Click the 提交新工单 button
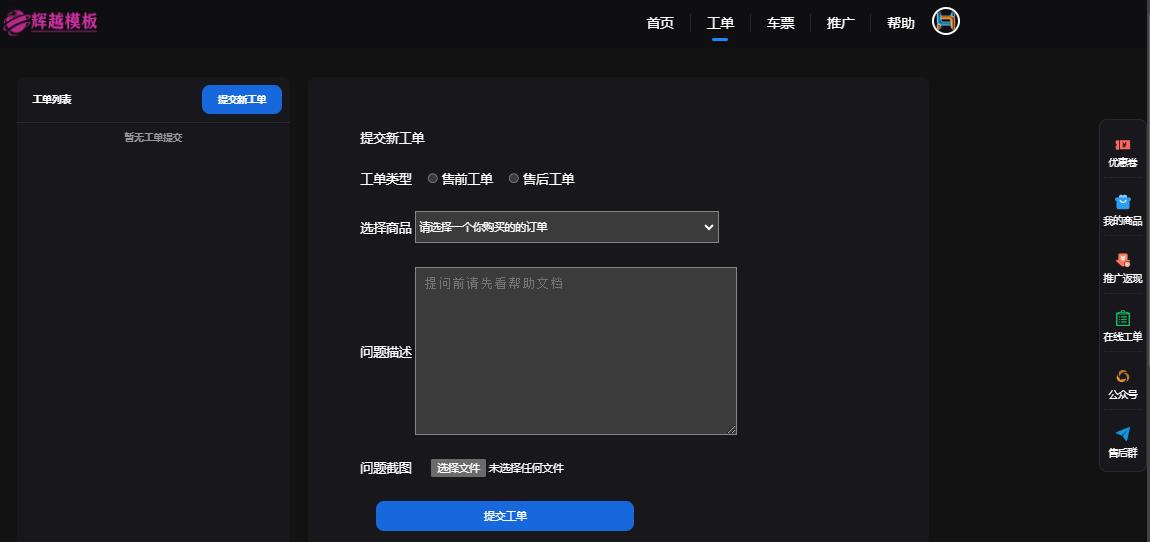Viewport: 1150px width, 542px height. point(242,100)
